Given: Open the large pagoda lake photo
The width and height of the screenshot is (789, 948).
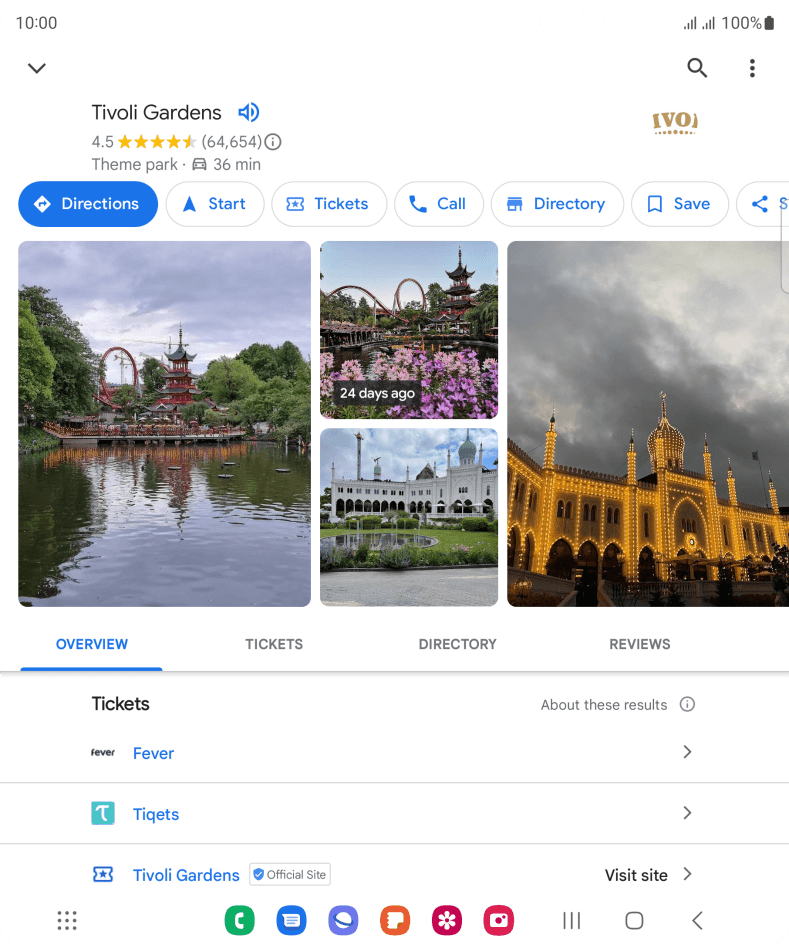Looking at the screenshot, I should pyautogui.click(x=164, y=424).
